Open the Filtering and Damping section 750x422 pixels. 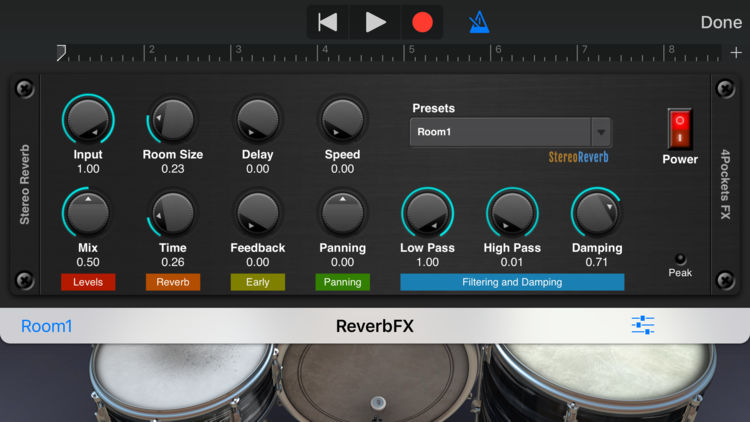click(512, 282)
